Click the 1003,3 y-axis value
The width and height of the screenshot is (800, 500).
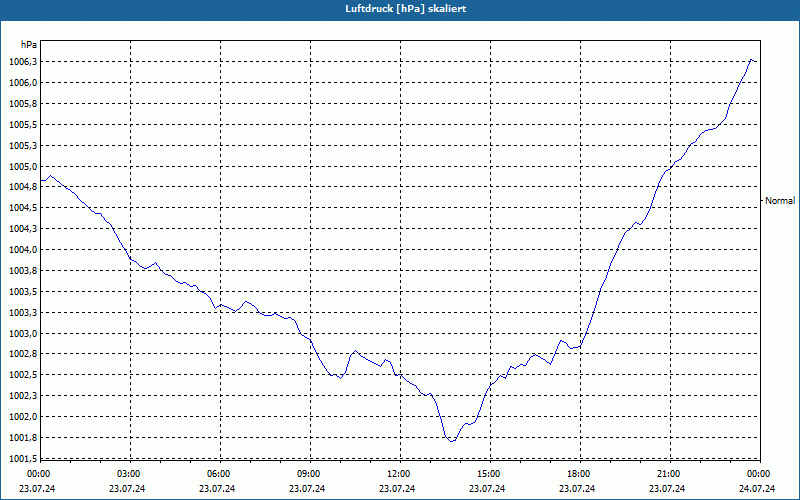click(23, 312)
